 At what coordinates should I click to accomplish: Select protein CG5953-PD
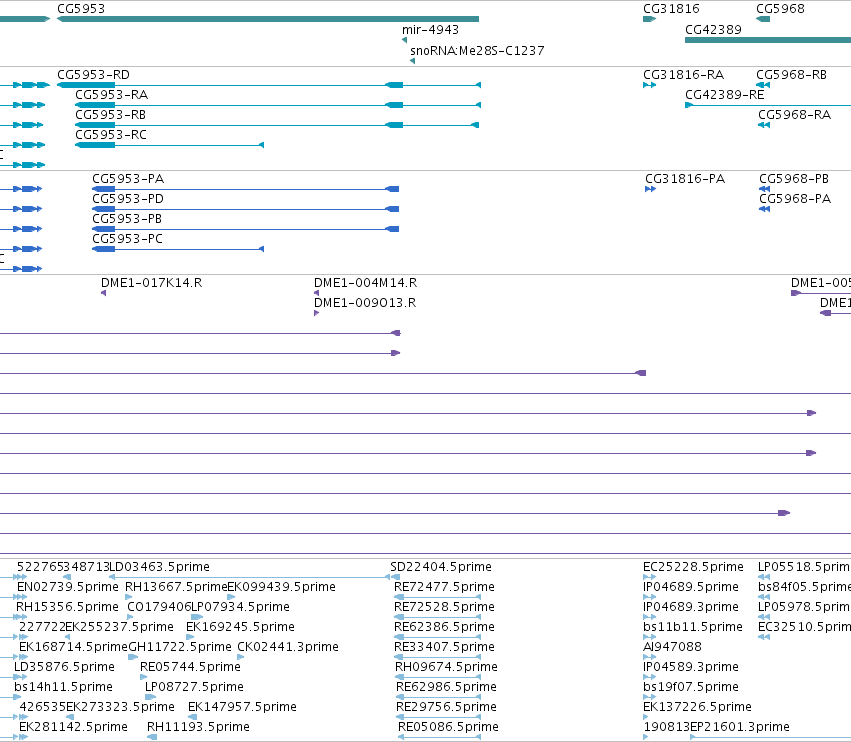128,199
